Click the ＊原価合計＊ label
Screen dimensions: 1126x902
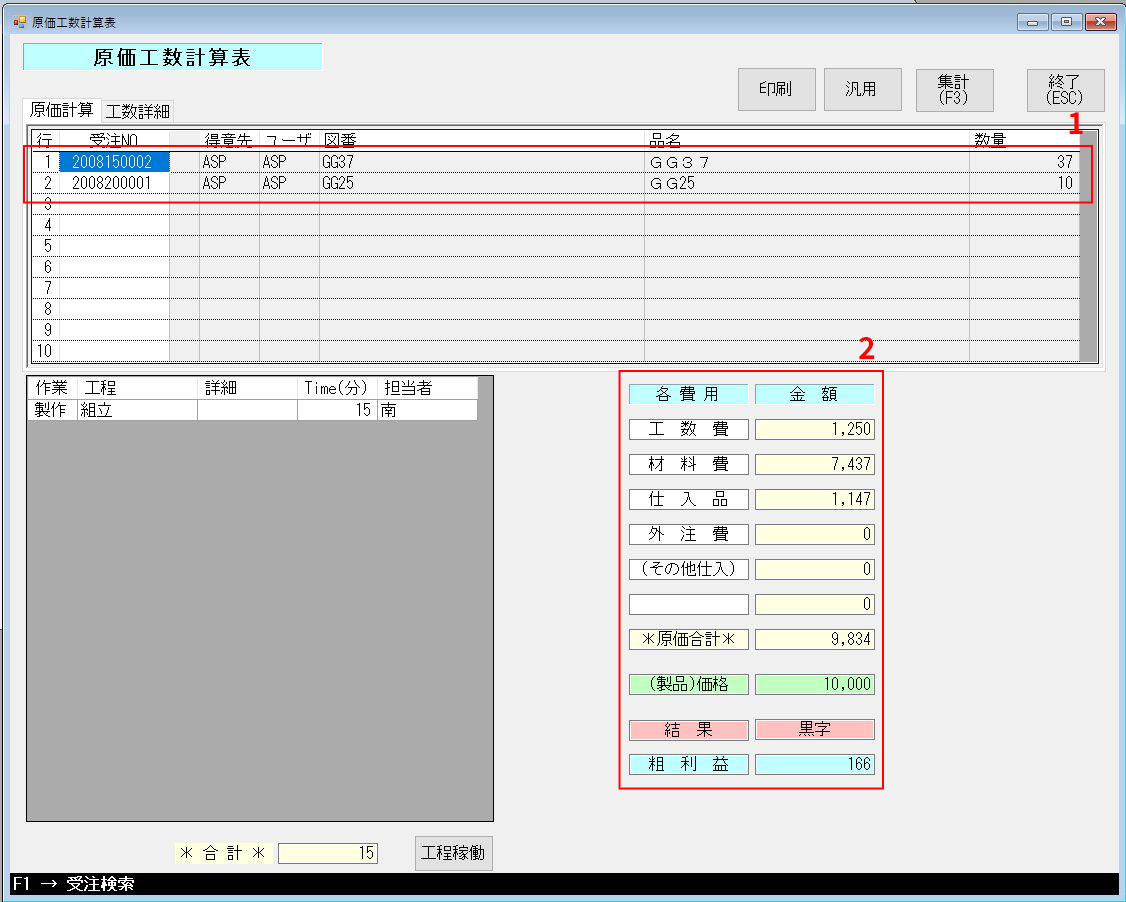tap(689, 639)
